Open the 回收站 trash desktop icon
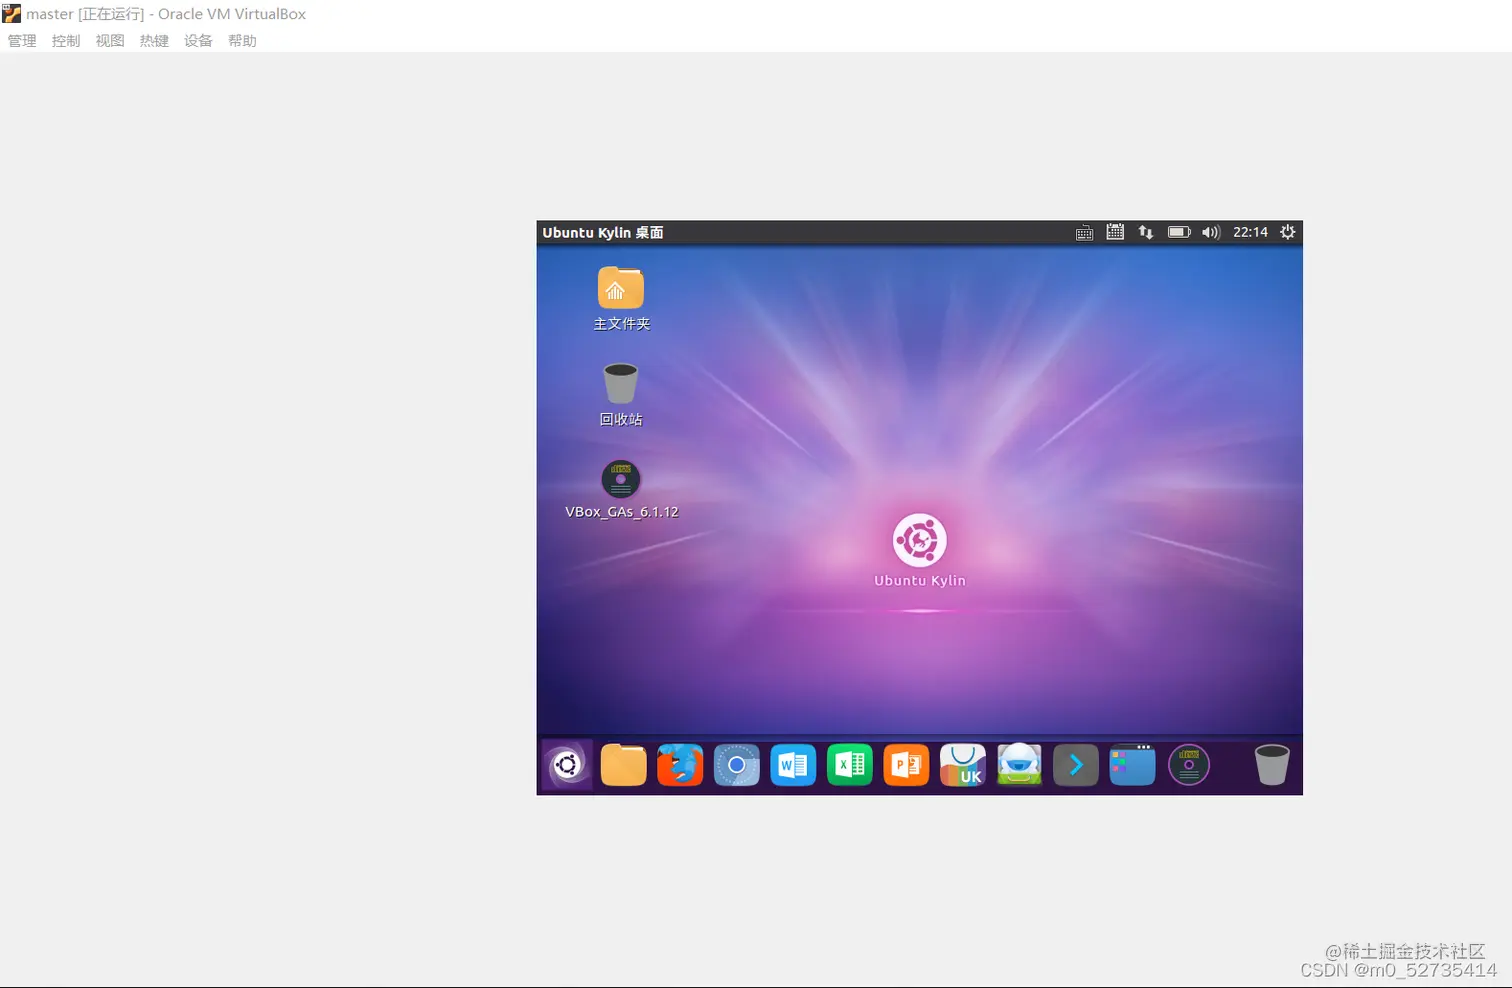1512x988 pixels. pyautogui.click(x=621, y=394)
